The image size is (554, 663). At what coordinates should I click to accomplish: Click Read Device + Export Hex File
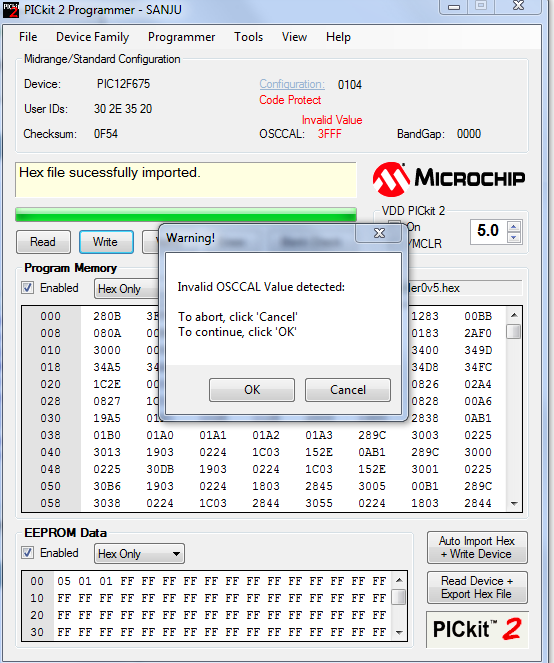click(477, 587)
